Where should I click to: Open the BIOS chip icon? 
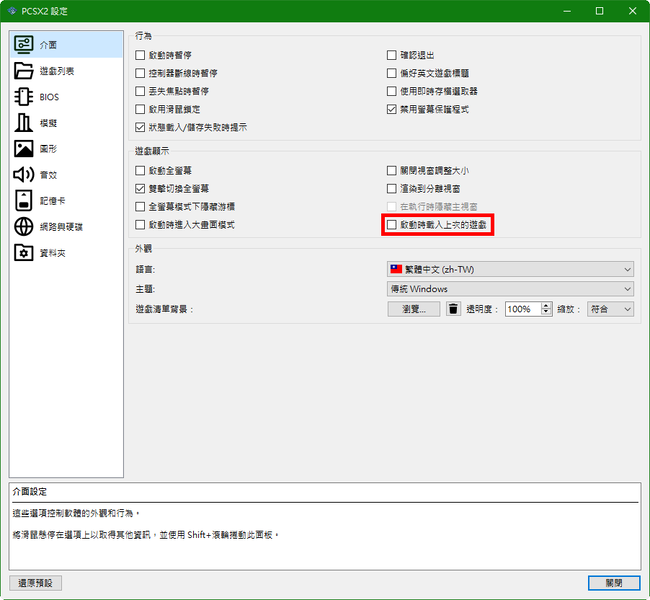coord(24,97)
